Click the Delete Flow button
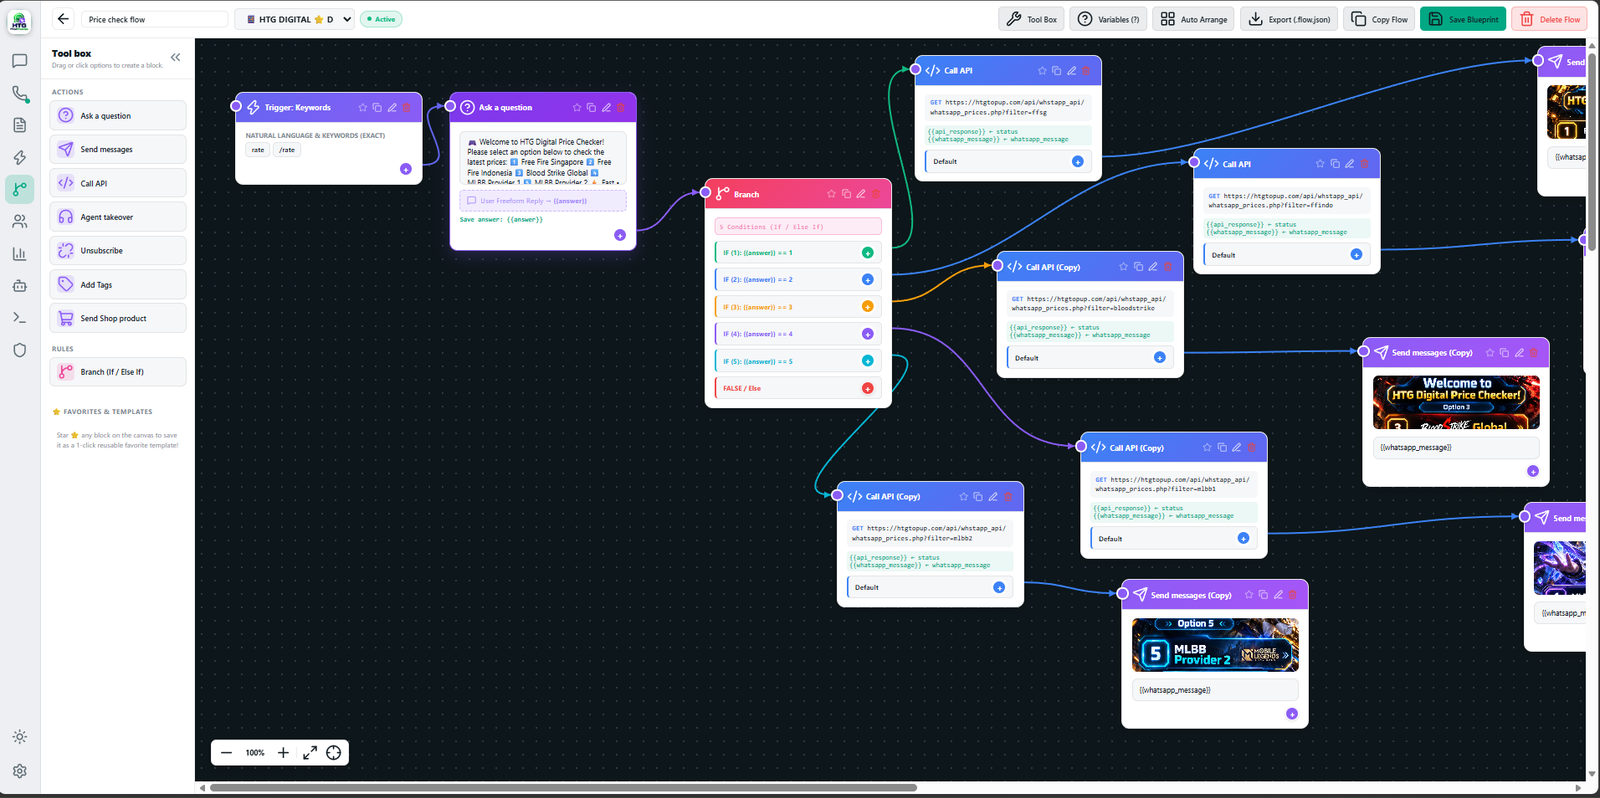This screenshot has width=1600, height=798. pyautogui.click(x=1550, y=19)
